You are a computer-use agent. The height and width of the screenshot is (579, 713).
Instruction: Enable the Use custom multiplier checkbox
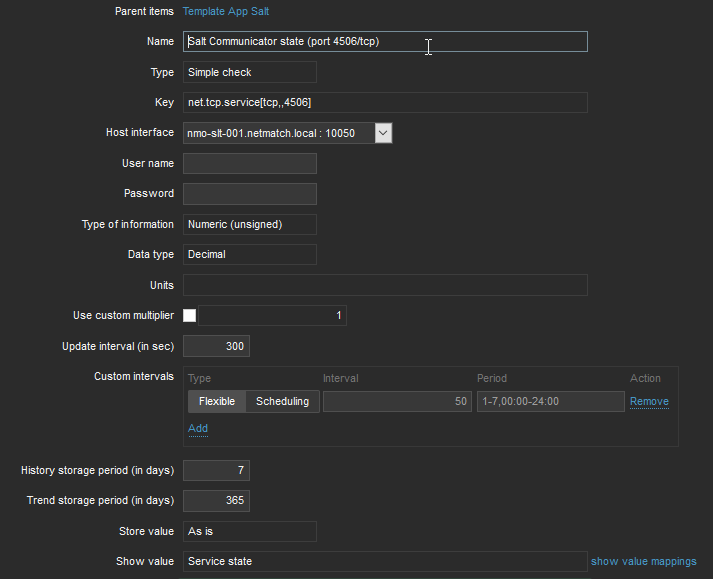tap(189, 316)
